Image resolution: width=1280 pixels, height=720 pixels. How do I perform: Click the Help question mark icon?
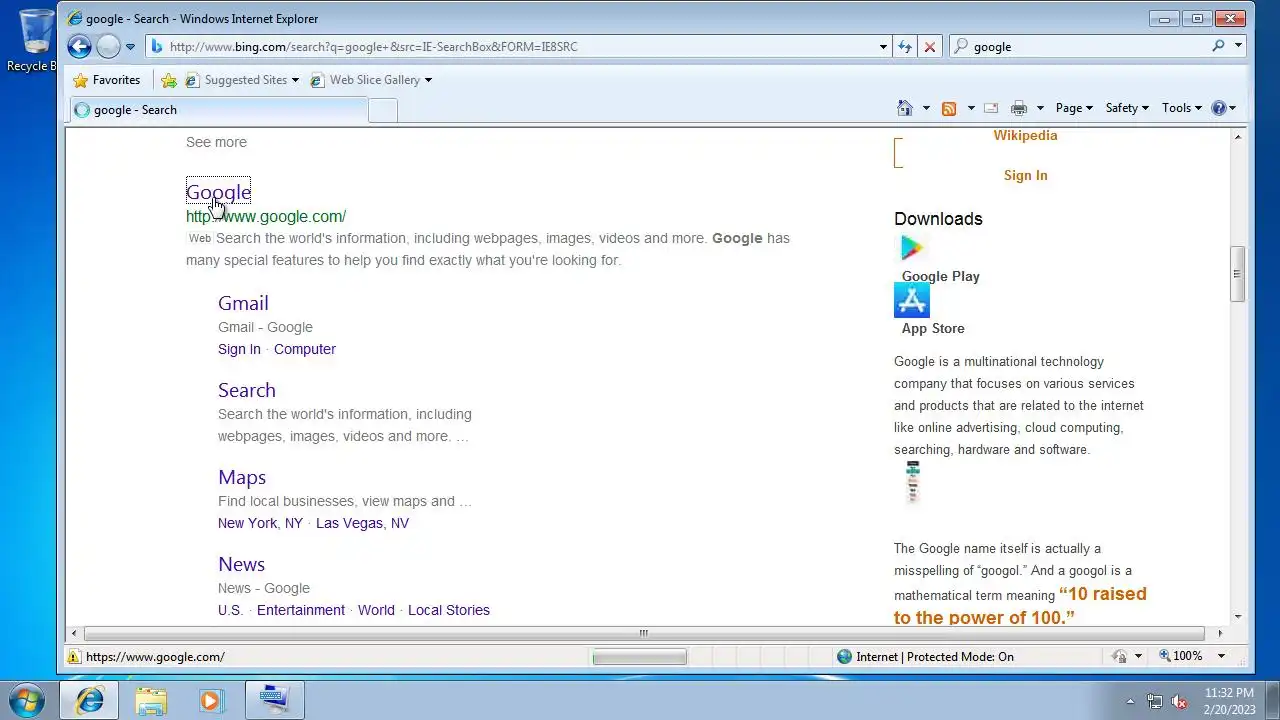(1219, 108)
